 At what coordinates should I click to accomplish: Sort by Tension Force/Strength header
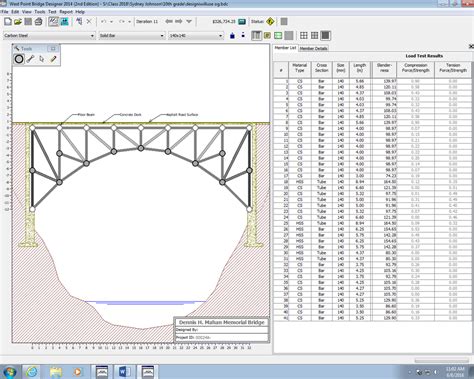pos(453,70)
